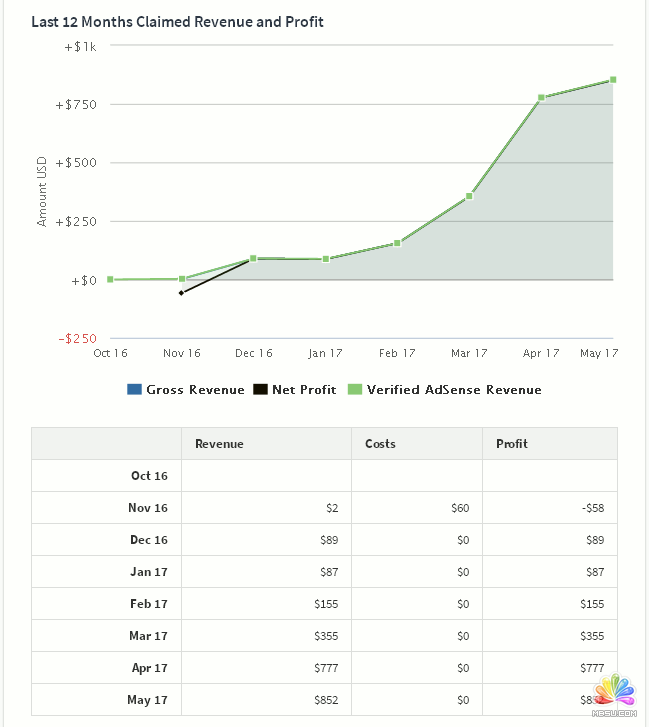Click the Costs column header
Image resolution: width=649 pixels, height=727 pixels.
click(x=380, y=444)
